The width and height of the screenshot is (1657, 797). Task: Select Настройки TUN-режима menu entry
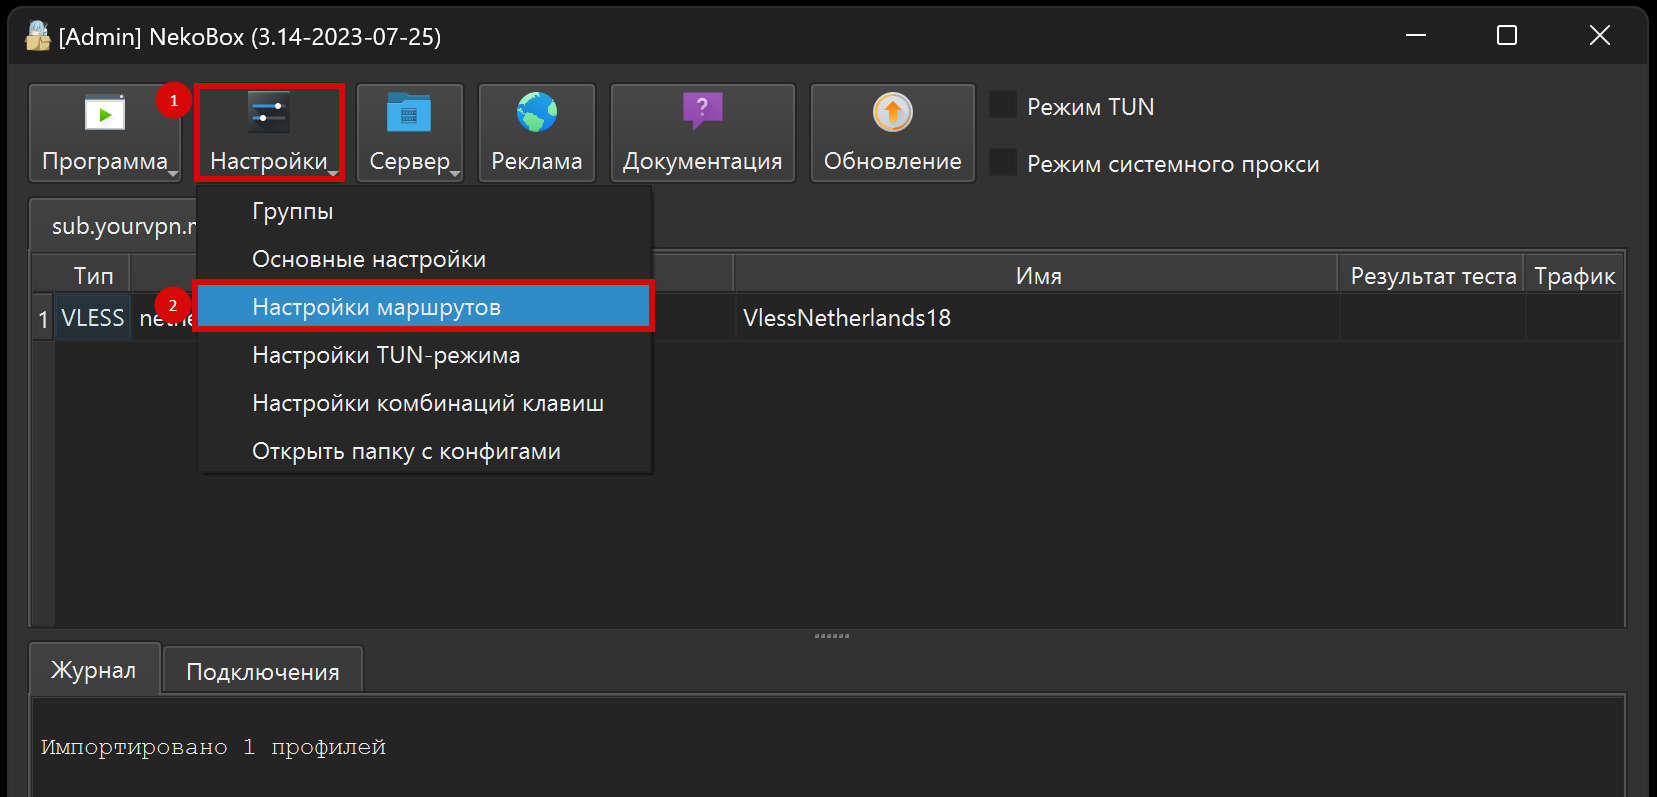pyautogui.click(x=385, y=355)
